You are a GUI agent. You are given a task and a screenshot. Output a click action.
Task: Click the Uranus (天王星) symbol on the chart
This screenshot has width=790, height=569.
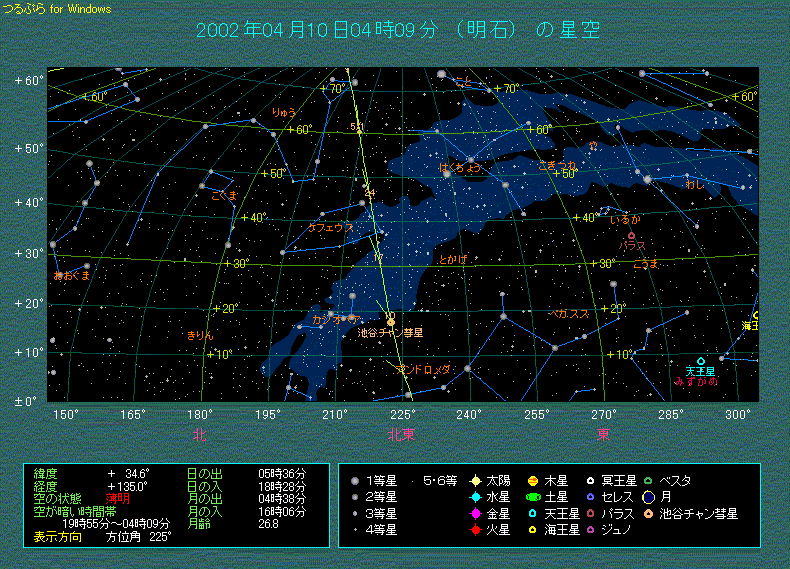701,361
